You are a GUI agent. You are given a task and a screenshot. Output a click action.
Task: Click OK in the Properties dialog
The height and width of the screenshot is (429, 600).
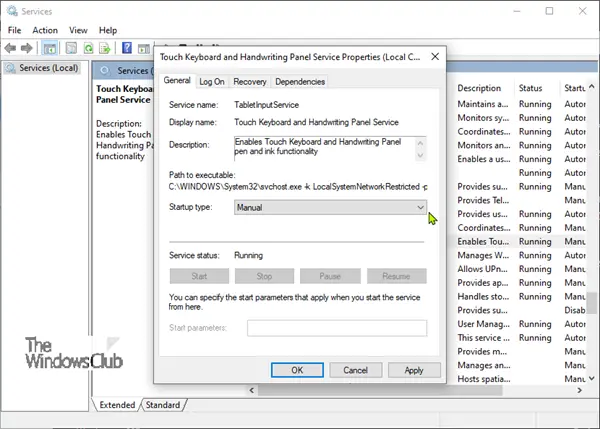click(297, 370)
